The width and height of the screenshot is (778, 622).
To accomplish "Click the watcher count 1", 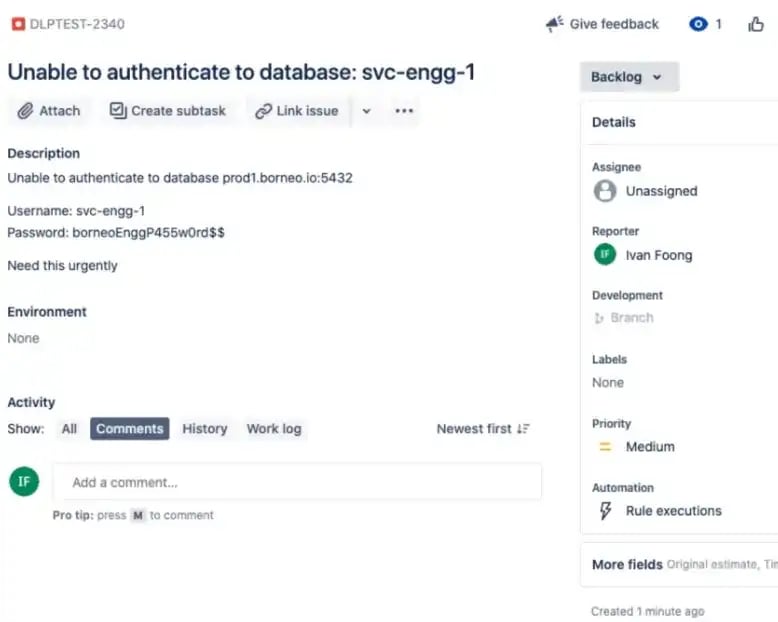I will click(718, 24).
